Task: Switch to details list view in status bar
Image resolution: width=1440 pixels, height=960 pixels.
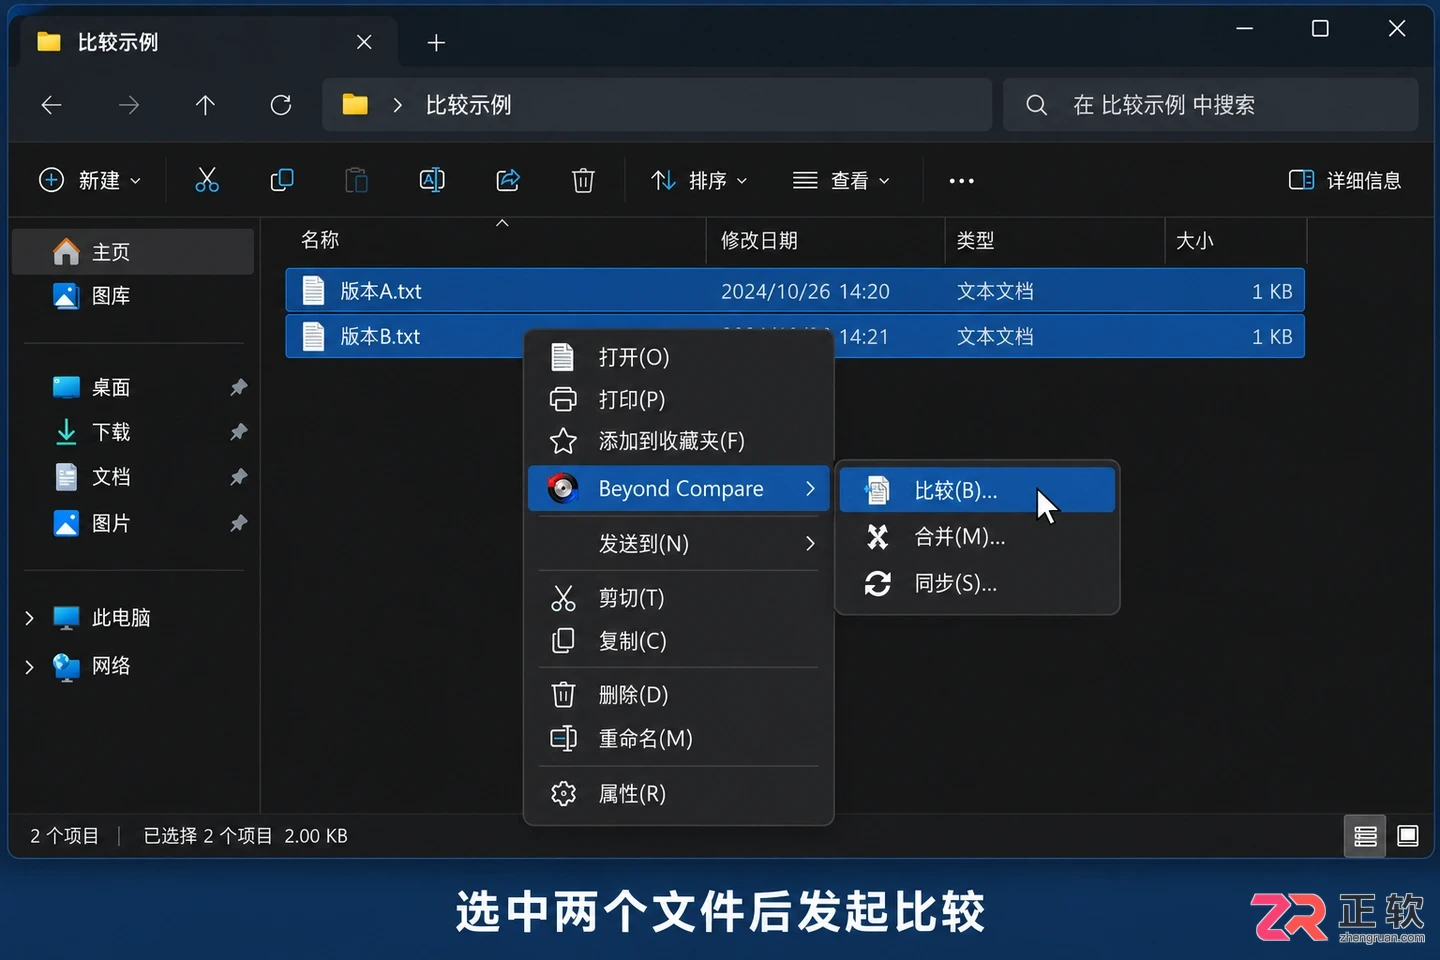Action: coord(1365,836)
